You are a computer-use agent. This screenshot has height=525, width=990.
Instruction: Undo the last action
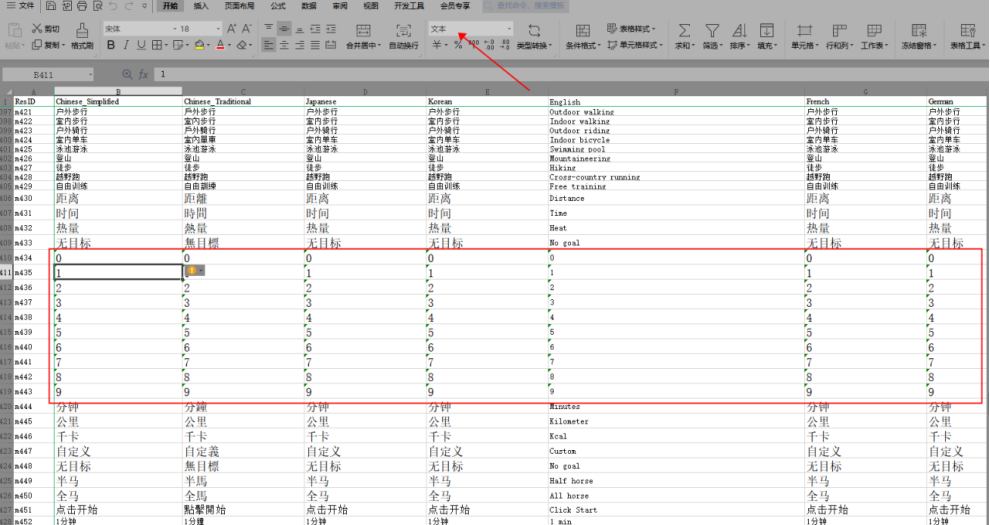pos(113,6)
